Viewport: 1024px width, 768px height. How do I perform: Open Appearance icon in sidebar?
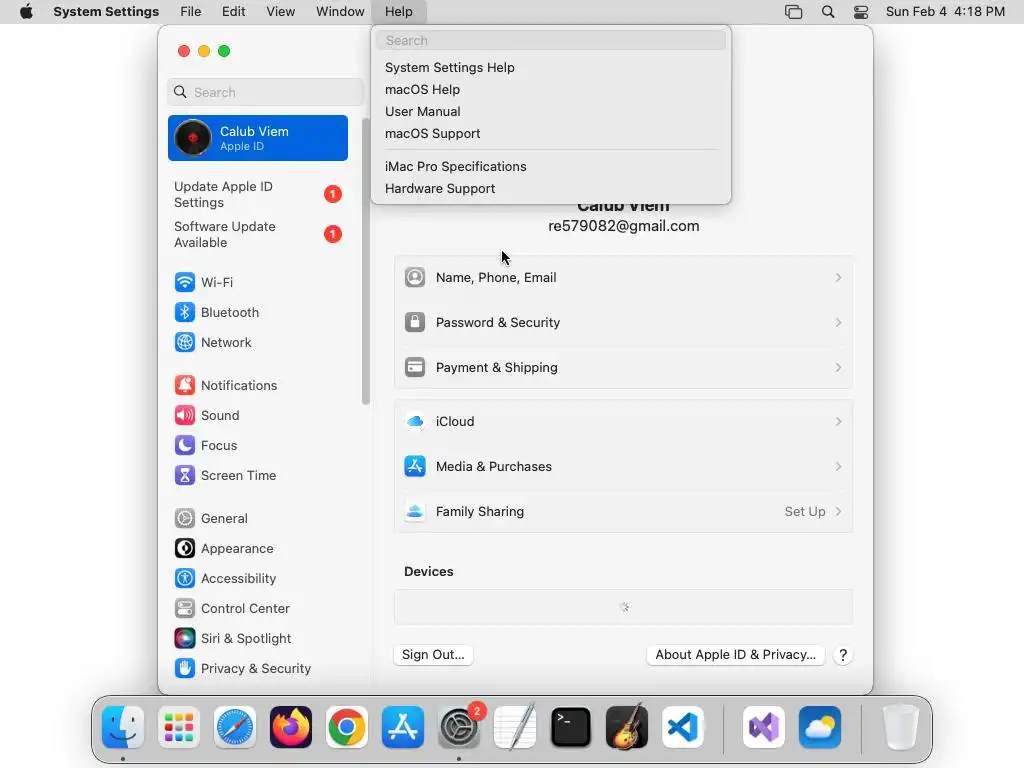[185, 549]
